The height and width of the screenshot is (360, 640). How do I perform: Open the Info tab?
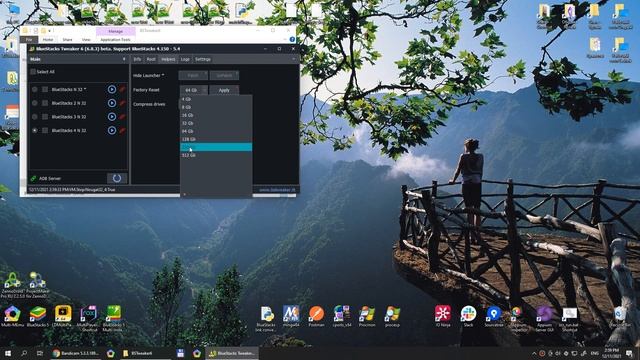pos(137,59)
